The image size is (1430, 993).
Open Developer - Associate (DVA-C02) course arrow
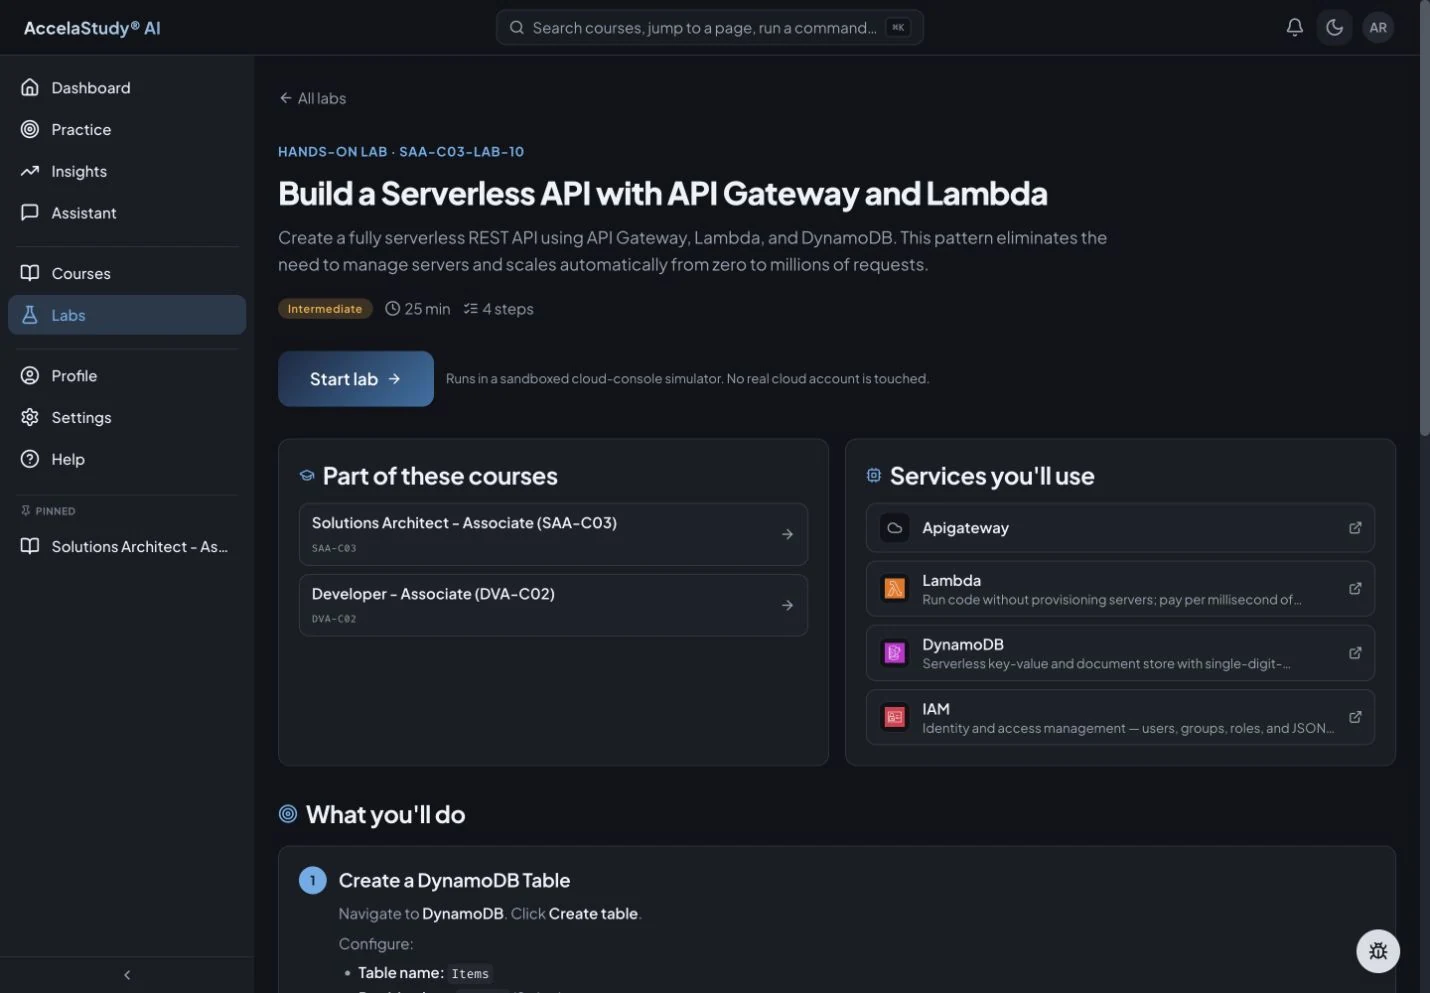click(787, 605)
